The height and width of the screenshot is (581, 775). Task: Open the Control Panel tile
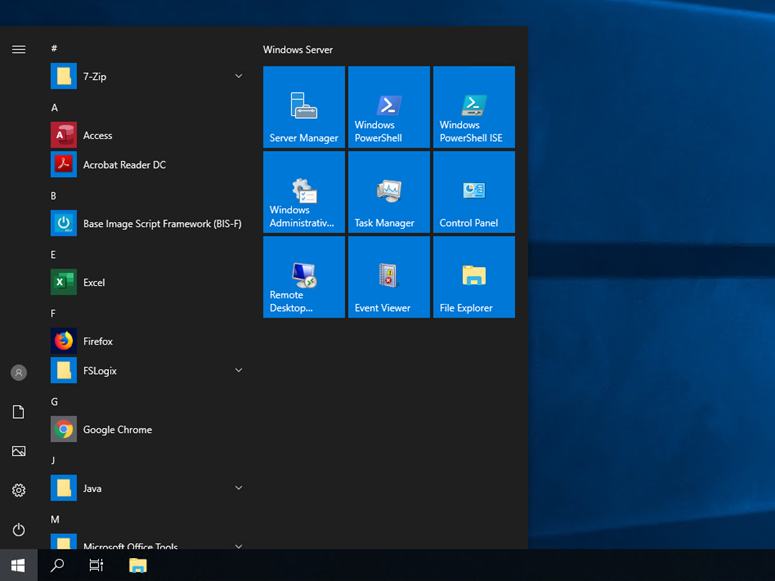[x=474, y=192]
